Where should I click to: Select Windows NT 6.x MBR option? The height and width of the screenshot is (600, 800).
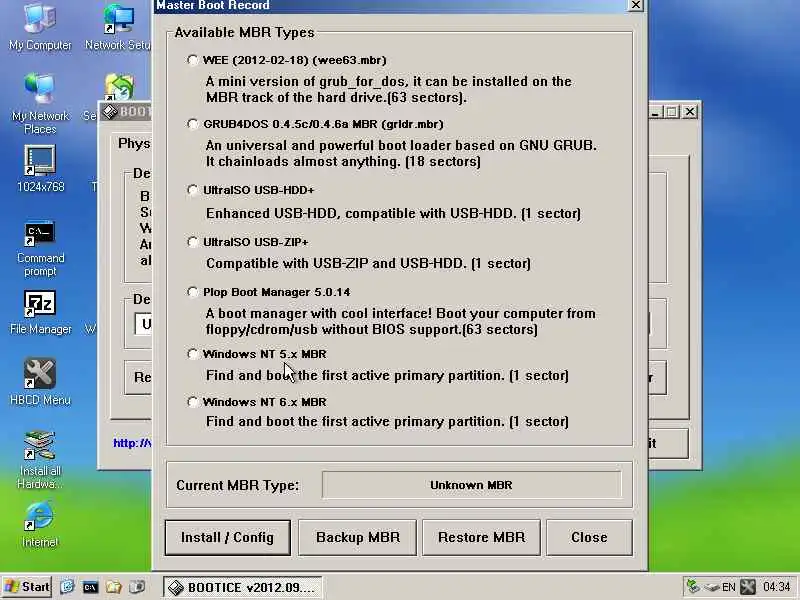192,402
